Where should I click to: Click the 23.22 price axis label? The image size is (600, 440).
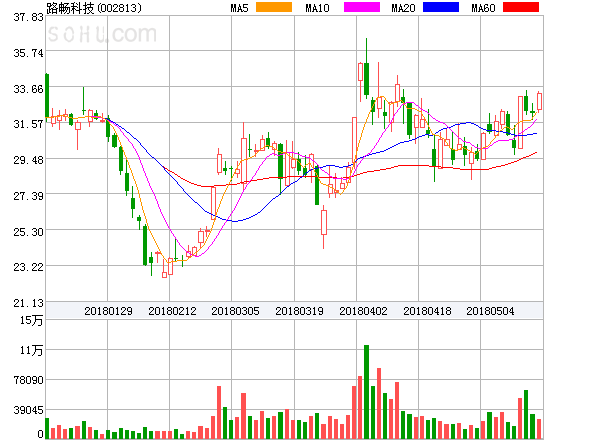[28, 267]
